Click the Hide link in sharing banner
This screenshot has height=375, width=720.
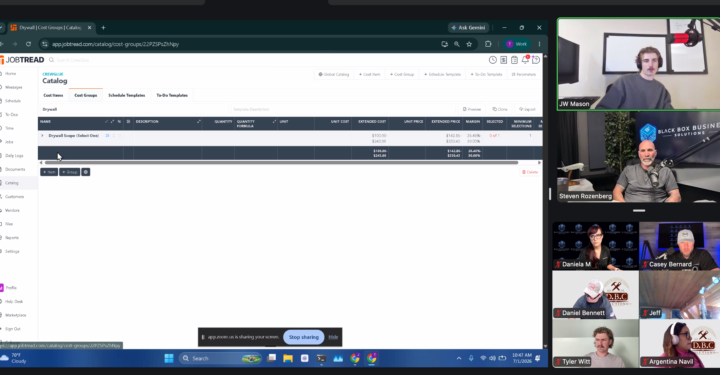click(333, 337)
